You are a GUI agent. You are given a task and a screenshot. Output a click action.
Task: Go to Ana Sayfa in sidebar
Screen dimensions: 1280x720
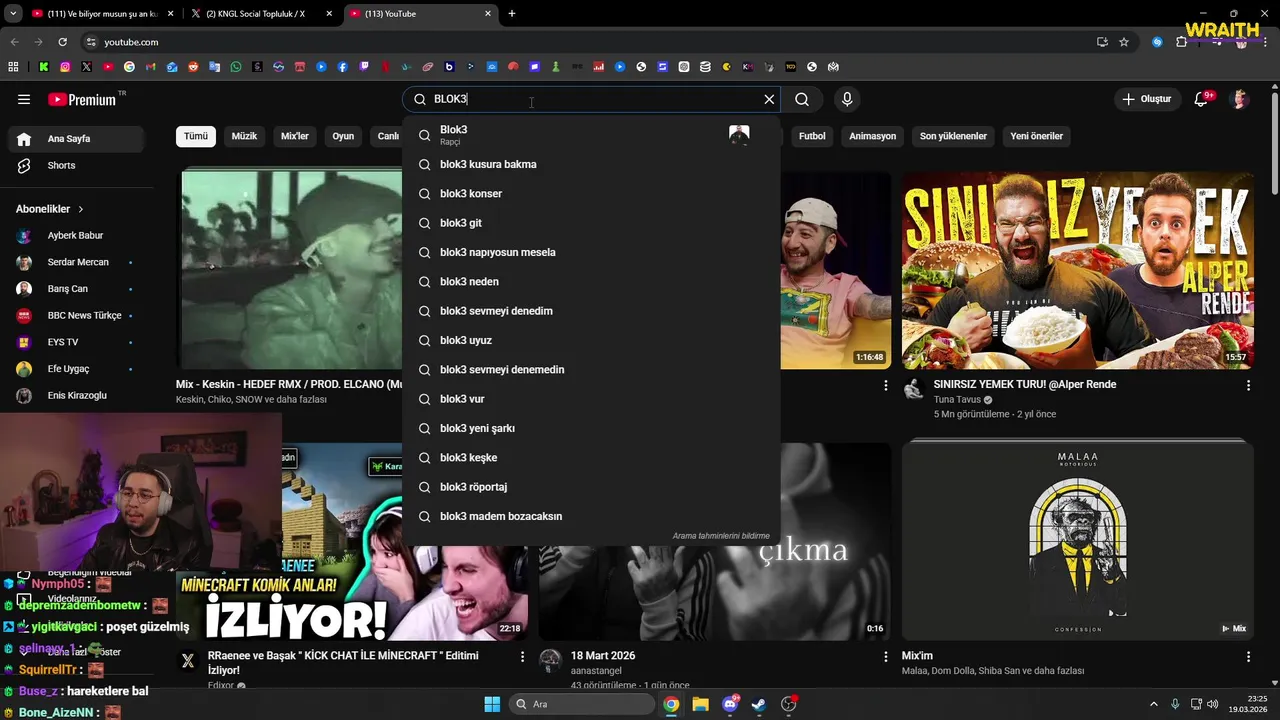[76, 139]
